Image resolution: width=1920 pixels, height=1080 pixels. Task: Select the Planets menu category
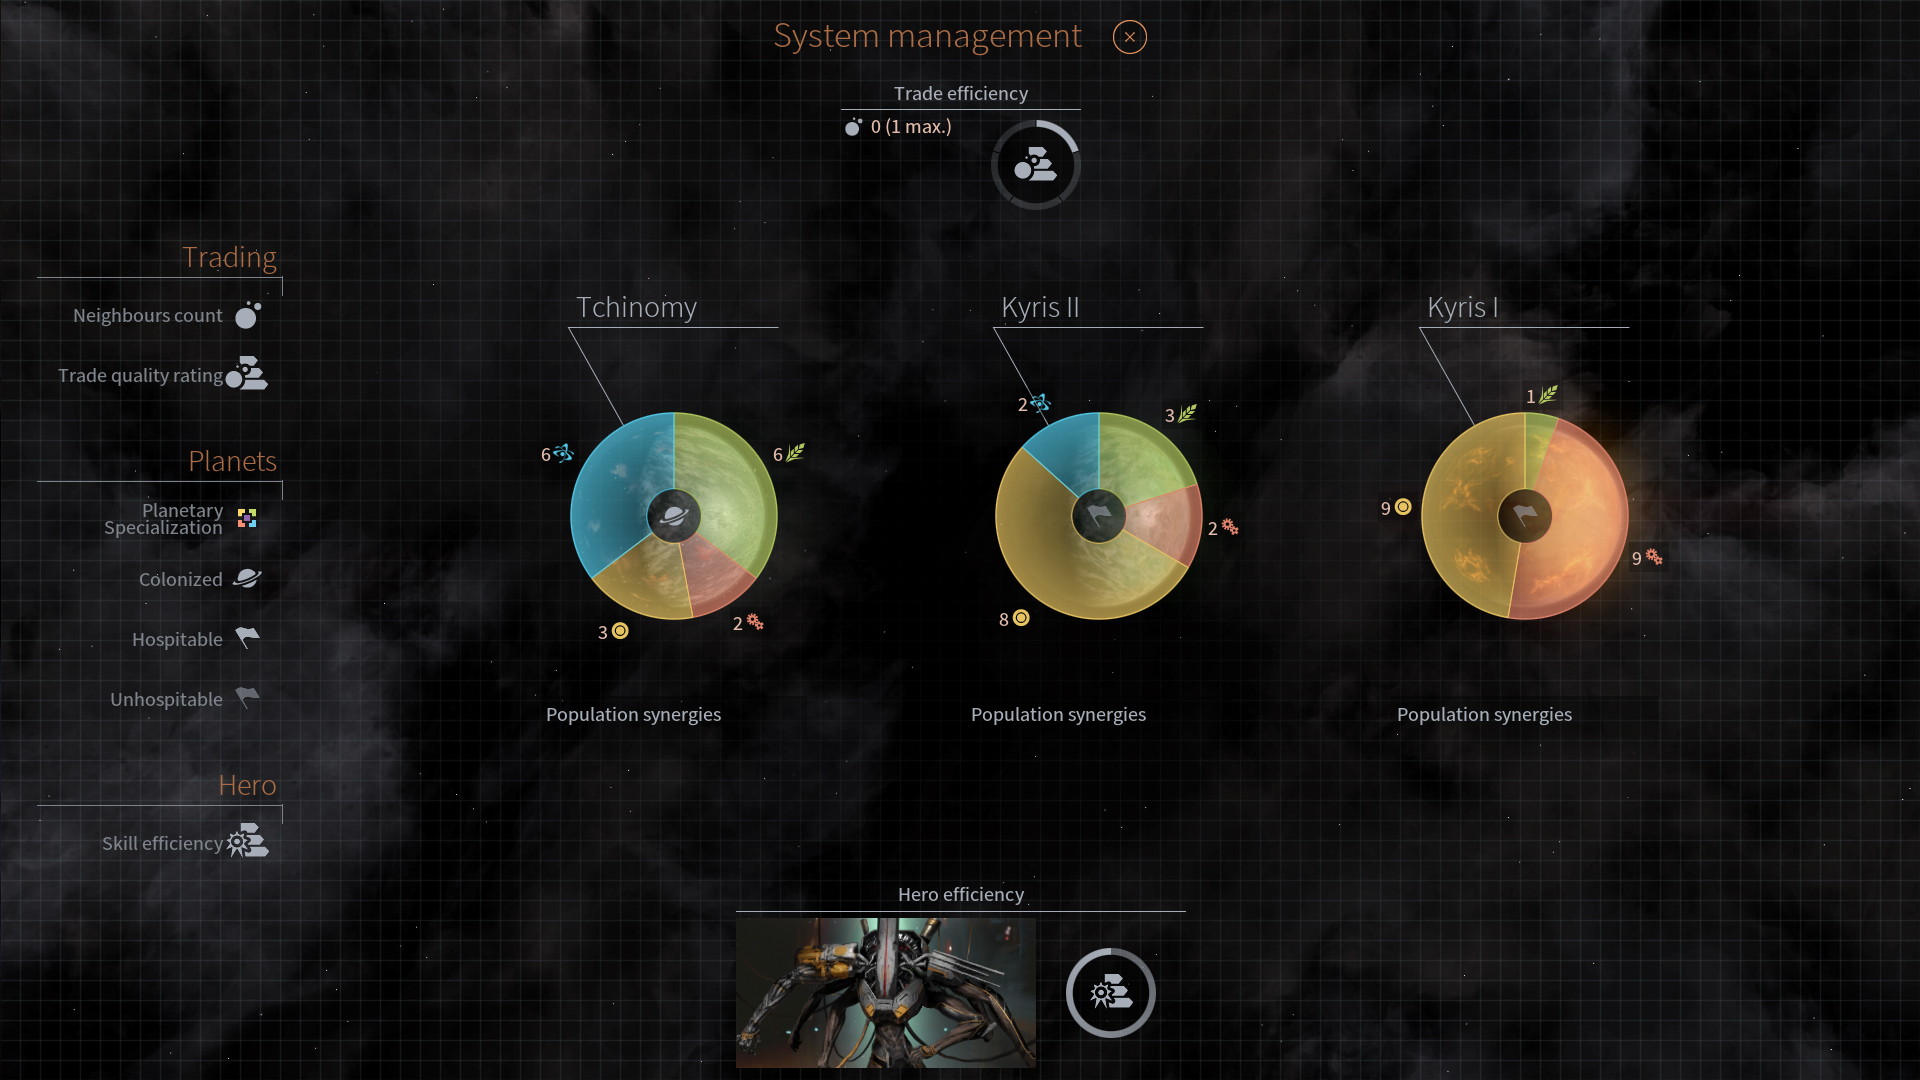[x=231, y=460]
